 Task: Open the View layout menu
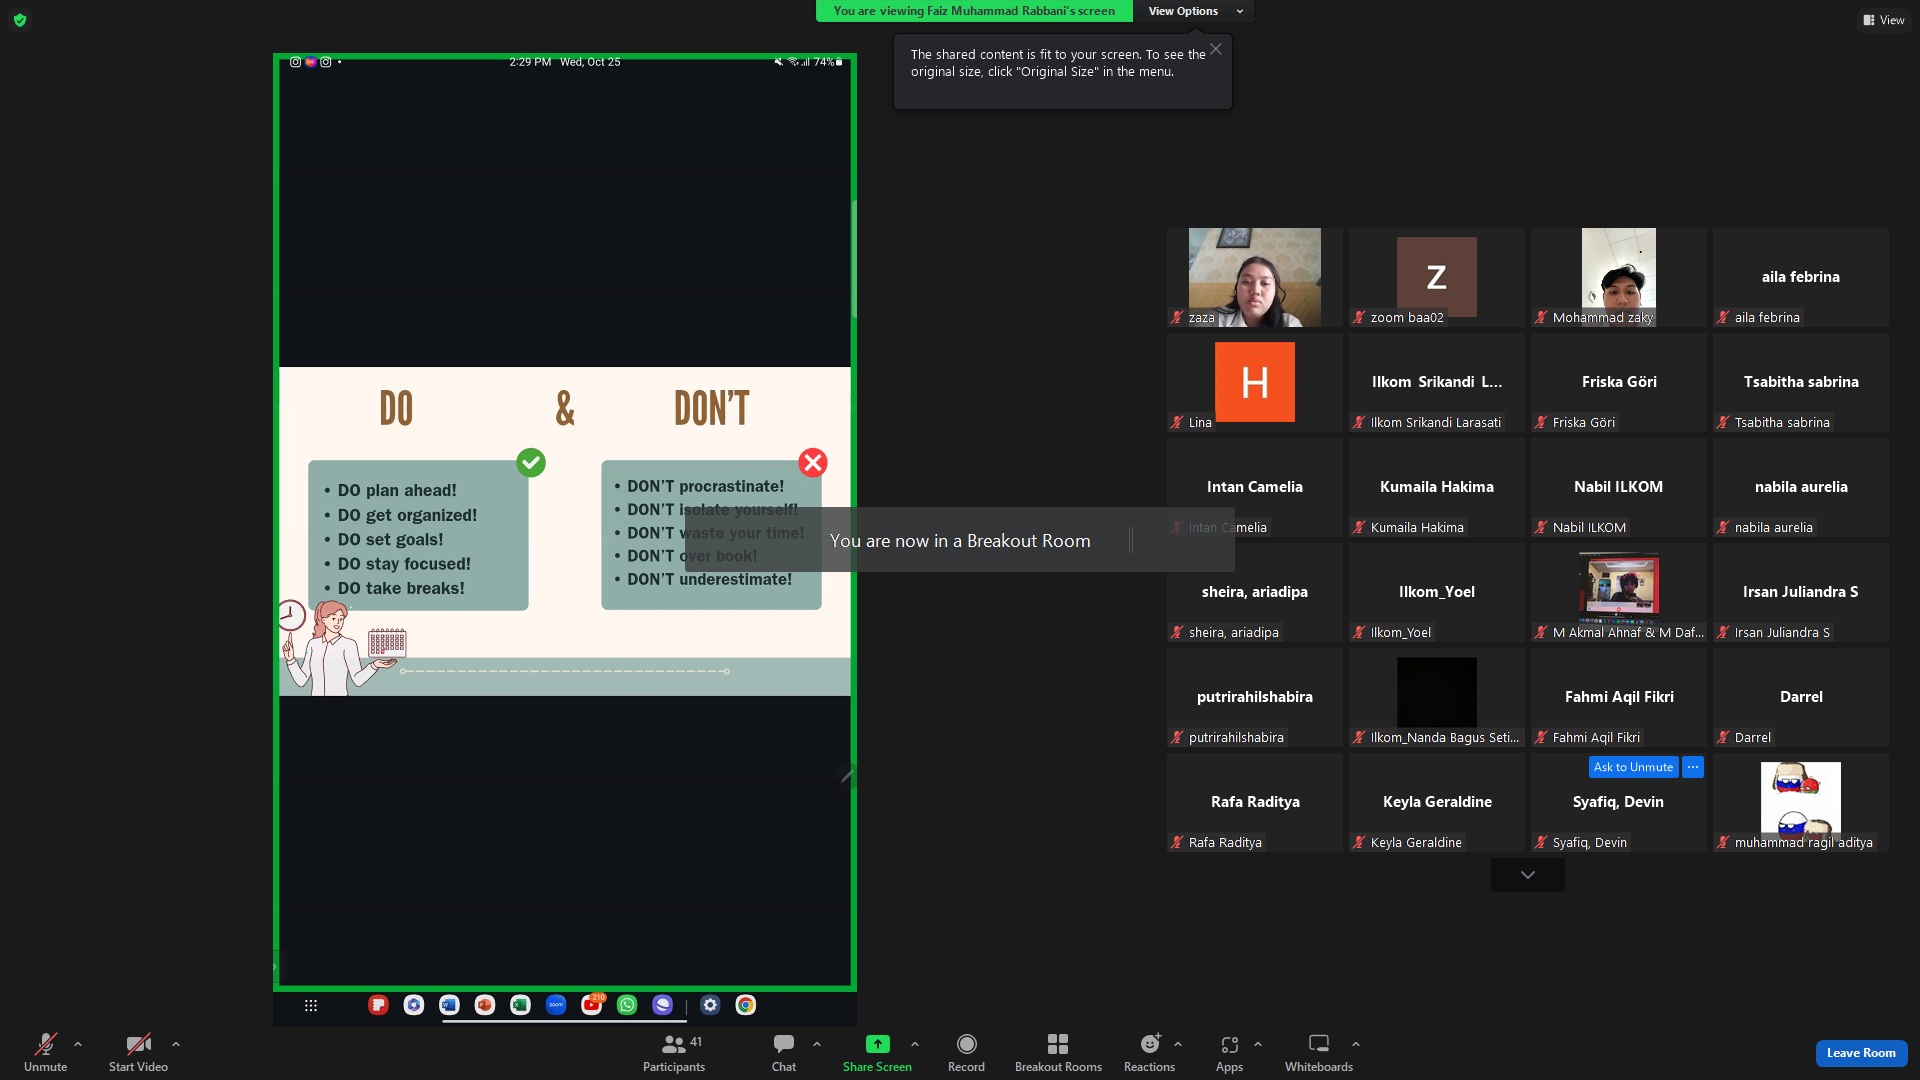tap(1884, 20)
